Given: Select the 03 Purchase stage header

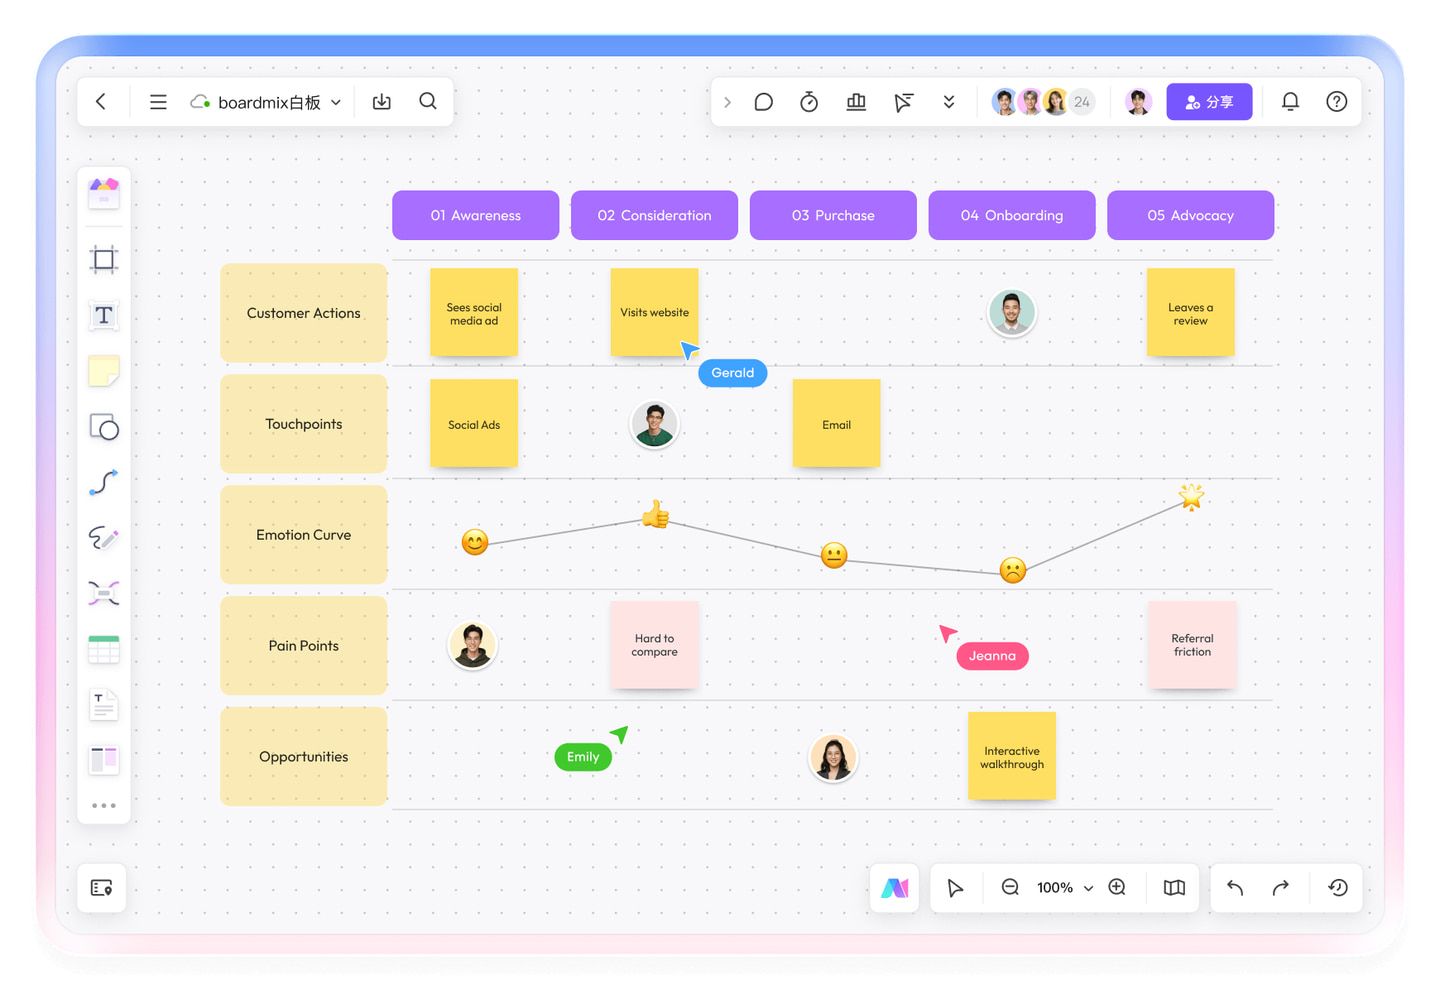Looking at the screenshot, I should [833, 215].
